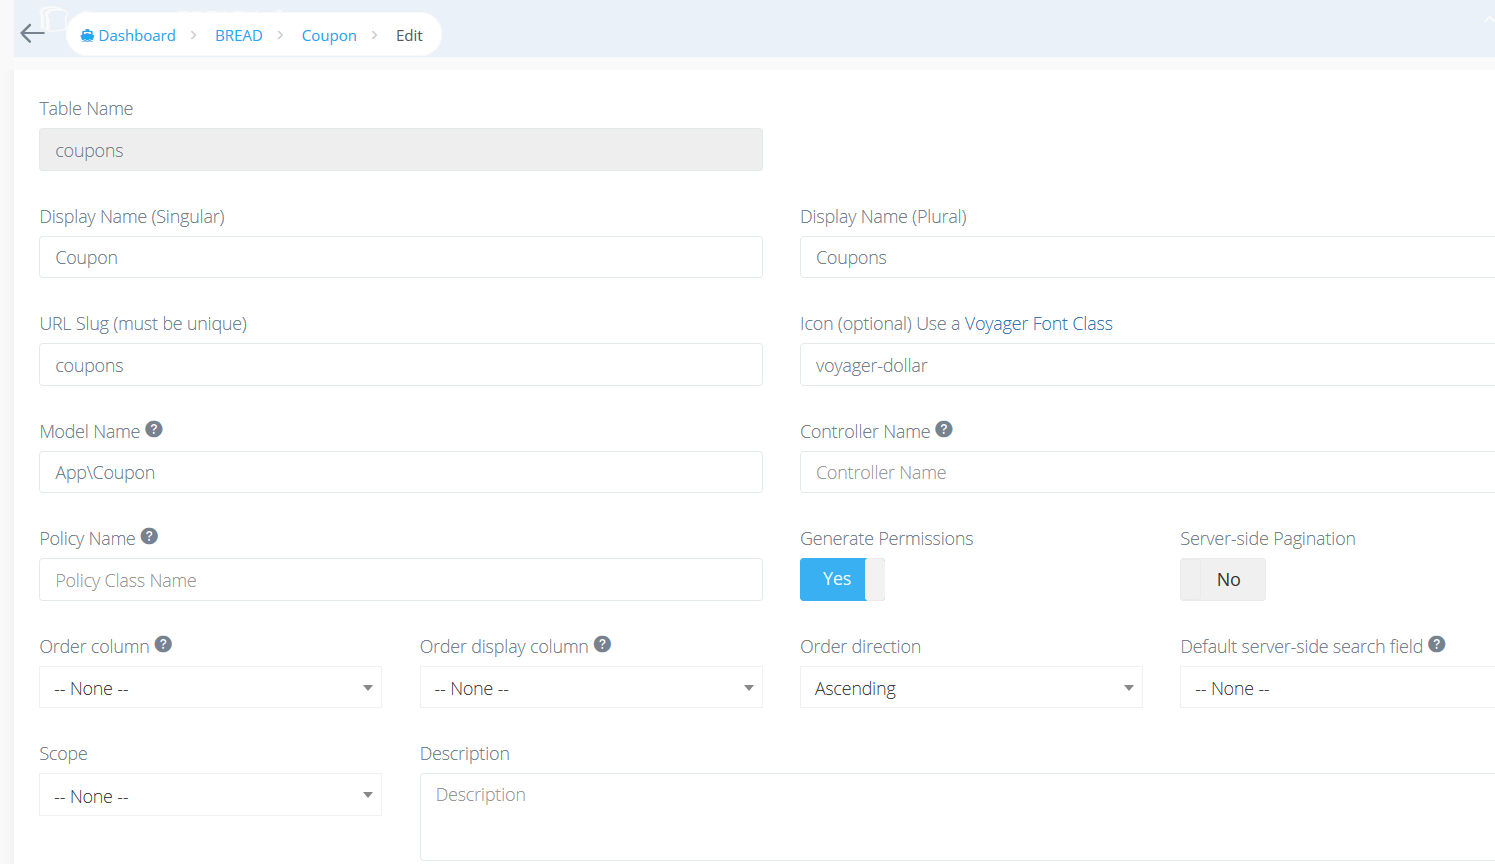Open the Order column dropdown
The height and width of the screenshot is (864, 1495).
click(210, 687)
